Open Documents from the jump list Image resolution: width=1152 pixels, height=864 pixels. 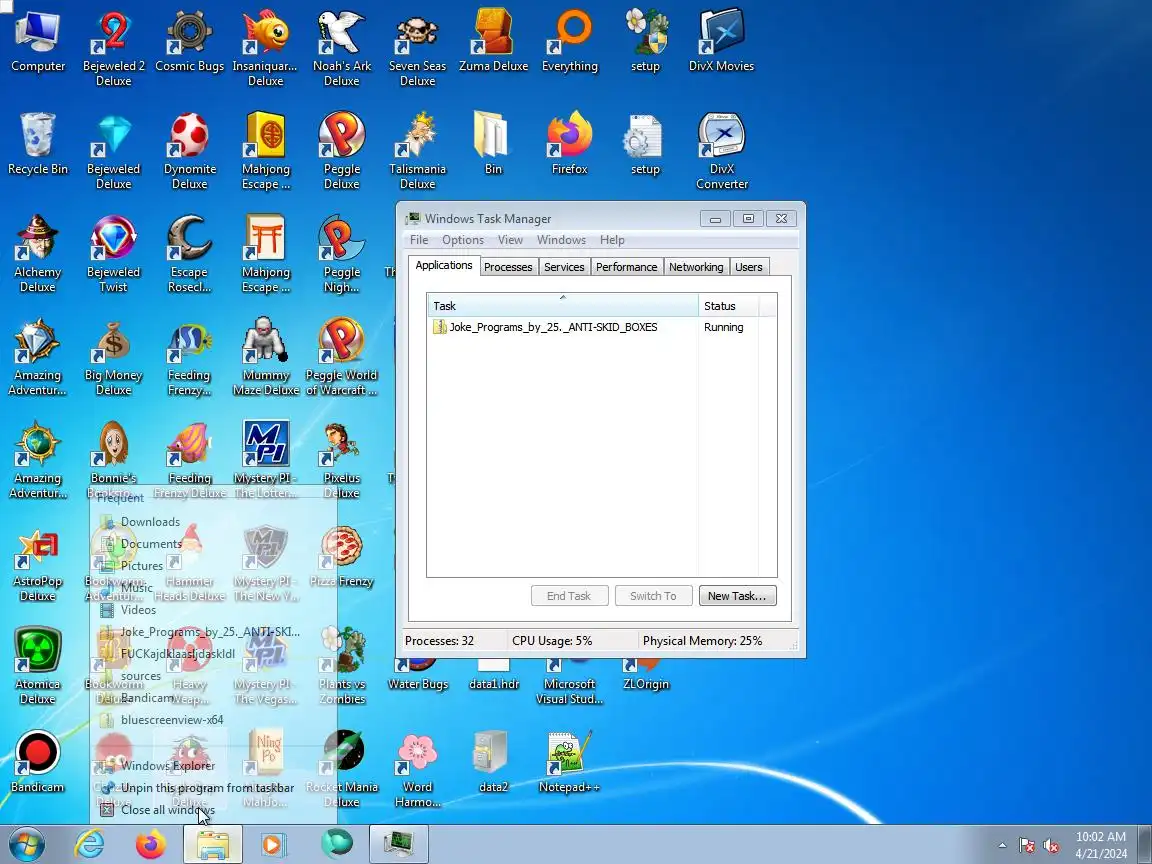[x=213, y=544]
